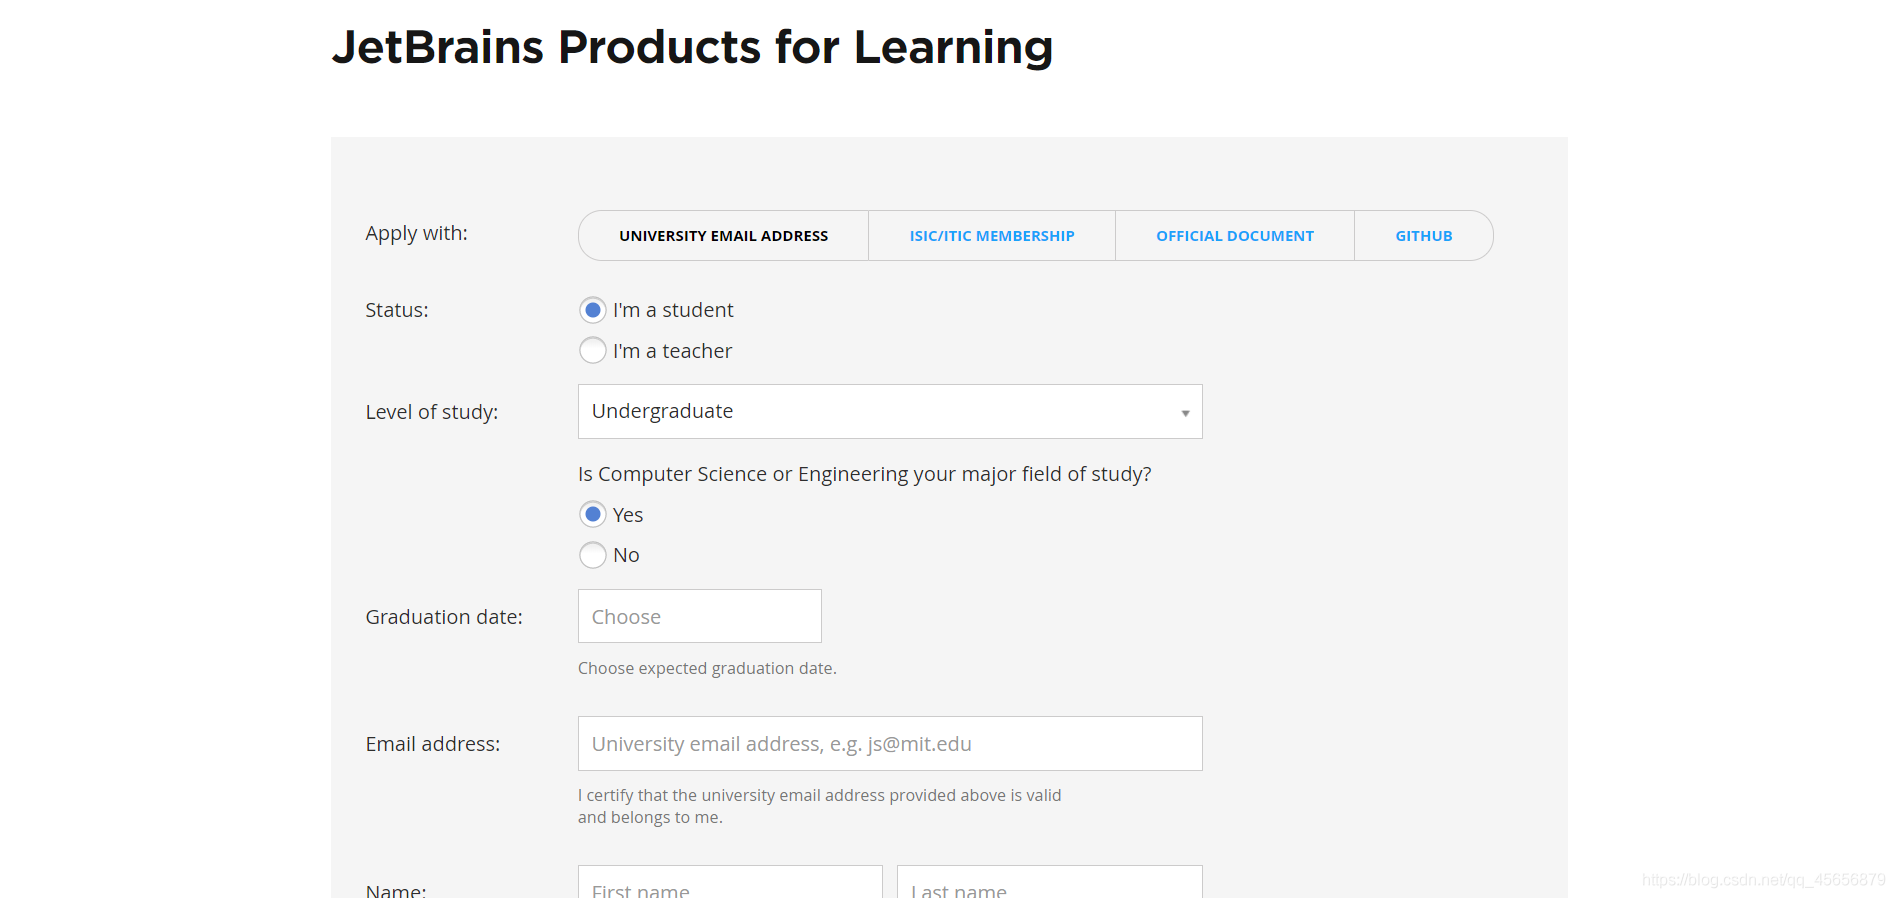Screen dimensions: 1895x898
Task: Click the "I'm a student" label text
Action: click(673, 310)
